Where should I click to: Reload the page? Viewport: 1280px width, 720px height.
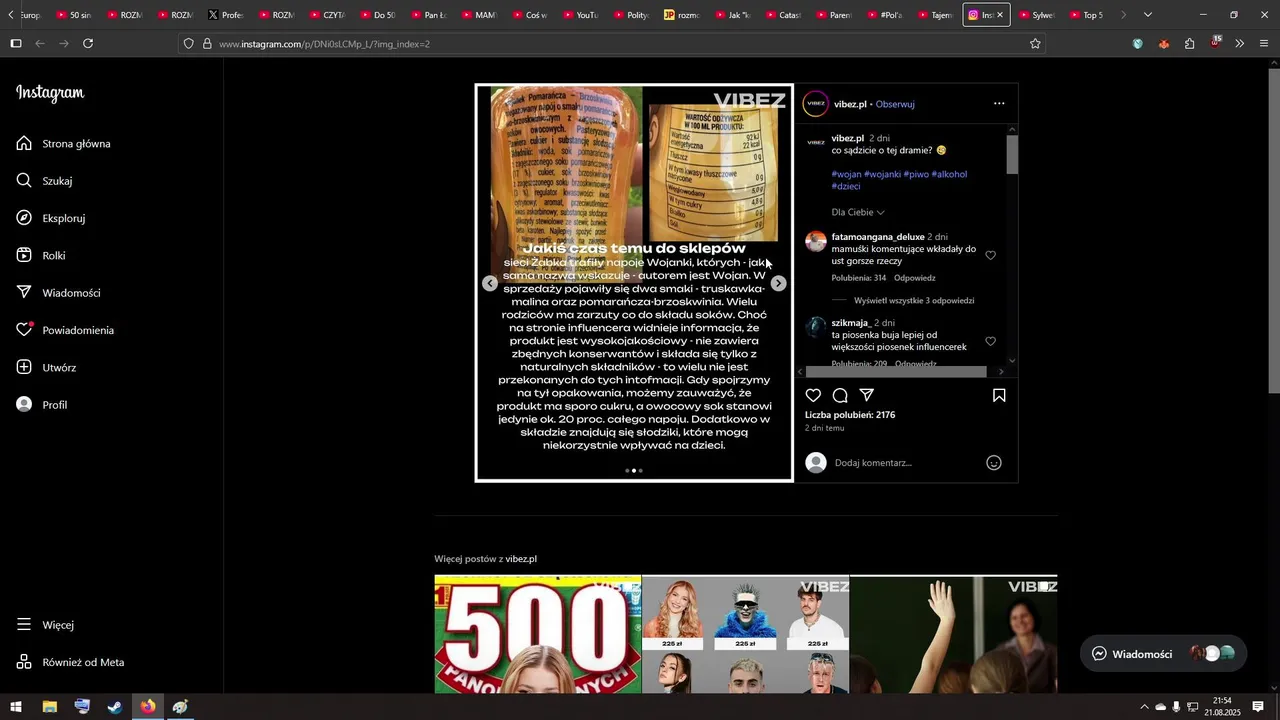(88, 44)
